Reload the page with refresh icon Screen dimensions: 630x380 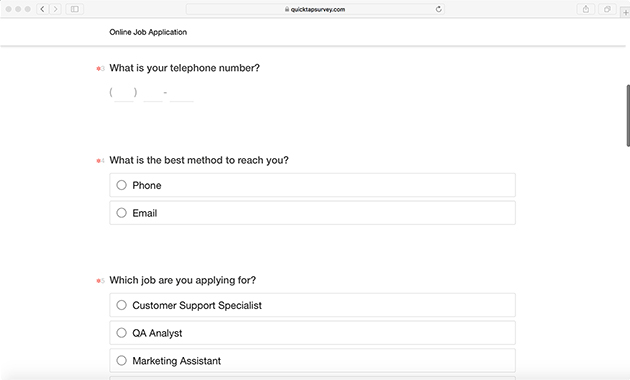[439, 9]
